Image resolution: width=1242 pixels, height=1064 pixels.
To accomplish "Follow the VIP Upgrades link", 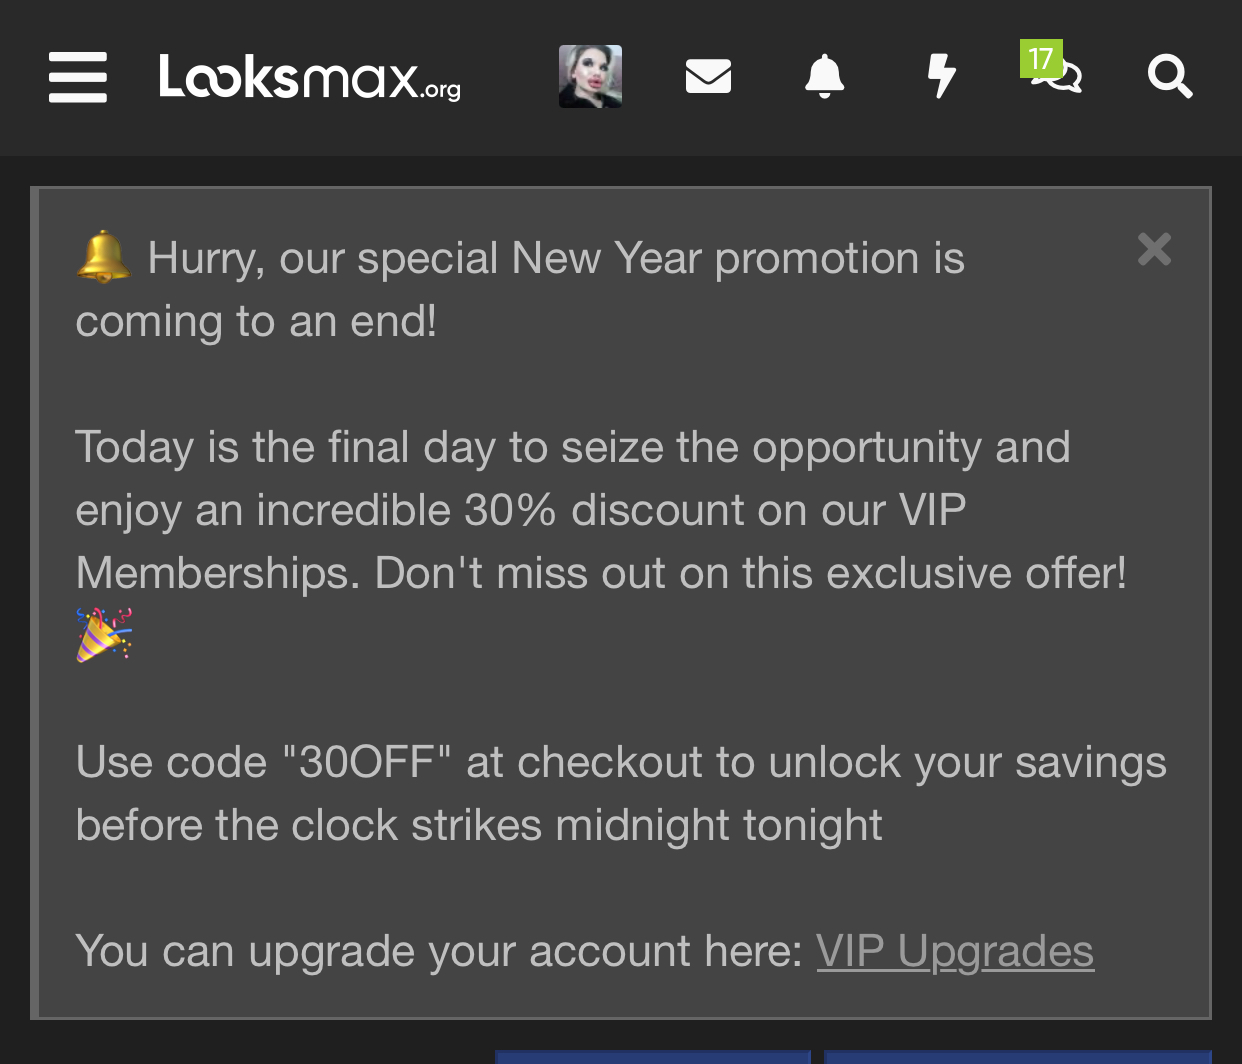I will (x=955, y=951).
